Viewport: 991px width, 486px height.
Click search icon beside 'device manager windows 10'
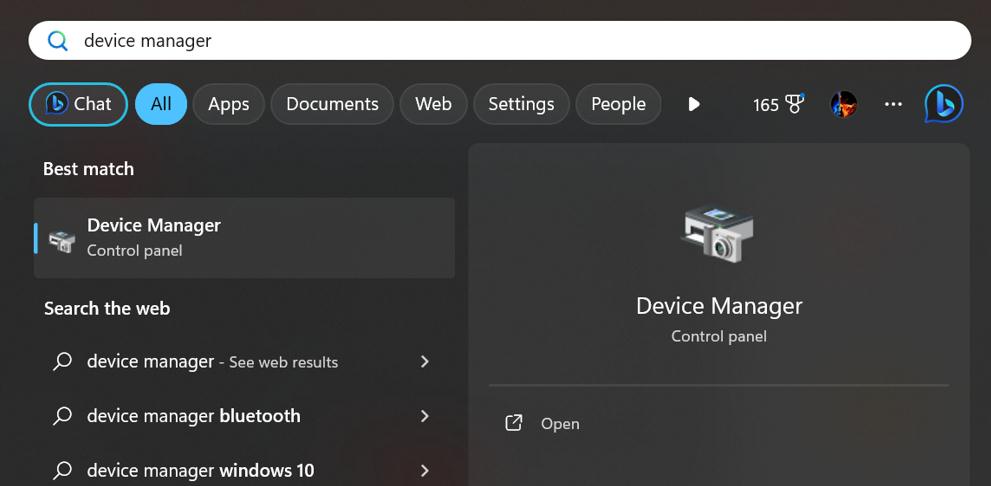pyautogui.click(x=62, y=470)
